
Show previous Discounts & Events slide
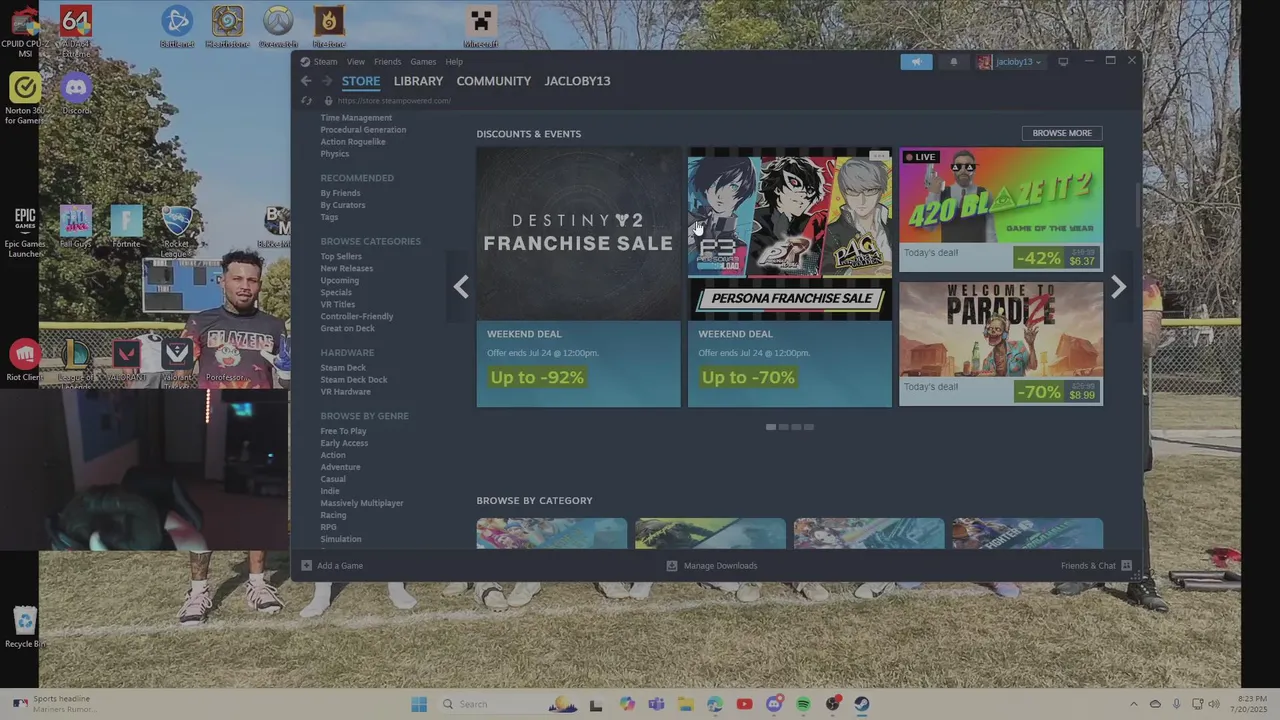(x=460, y=287)
